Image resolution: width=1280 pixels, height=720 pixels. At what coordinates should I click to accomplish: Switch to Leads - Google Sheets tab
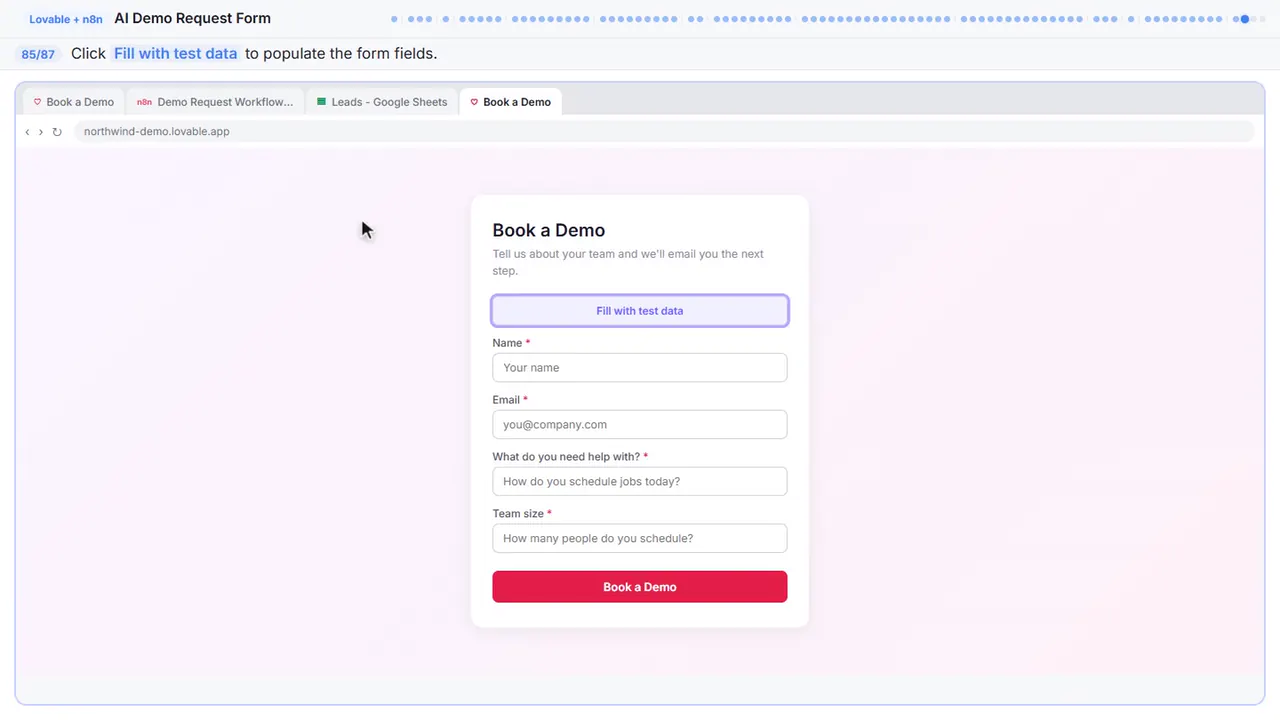(x=382, y=102)
